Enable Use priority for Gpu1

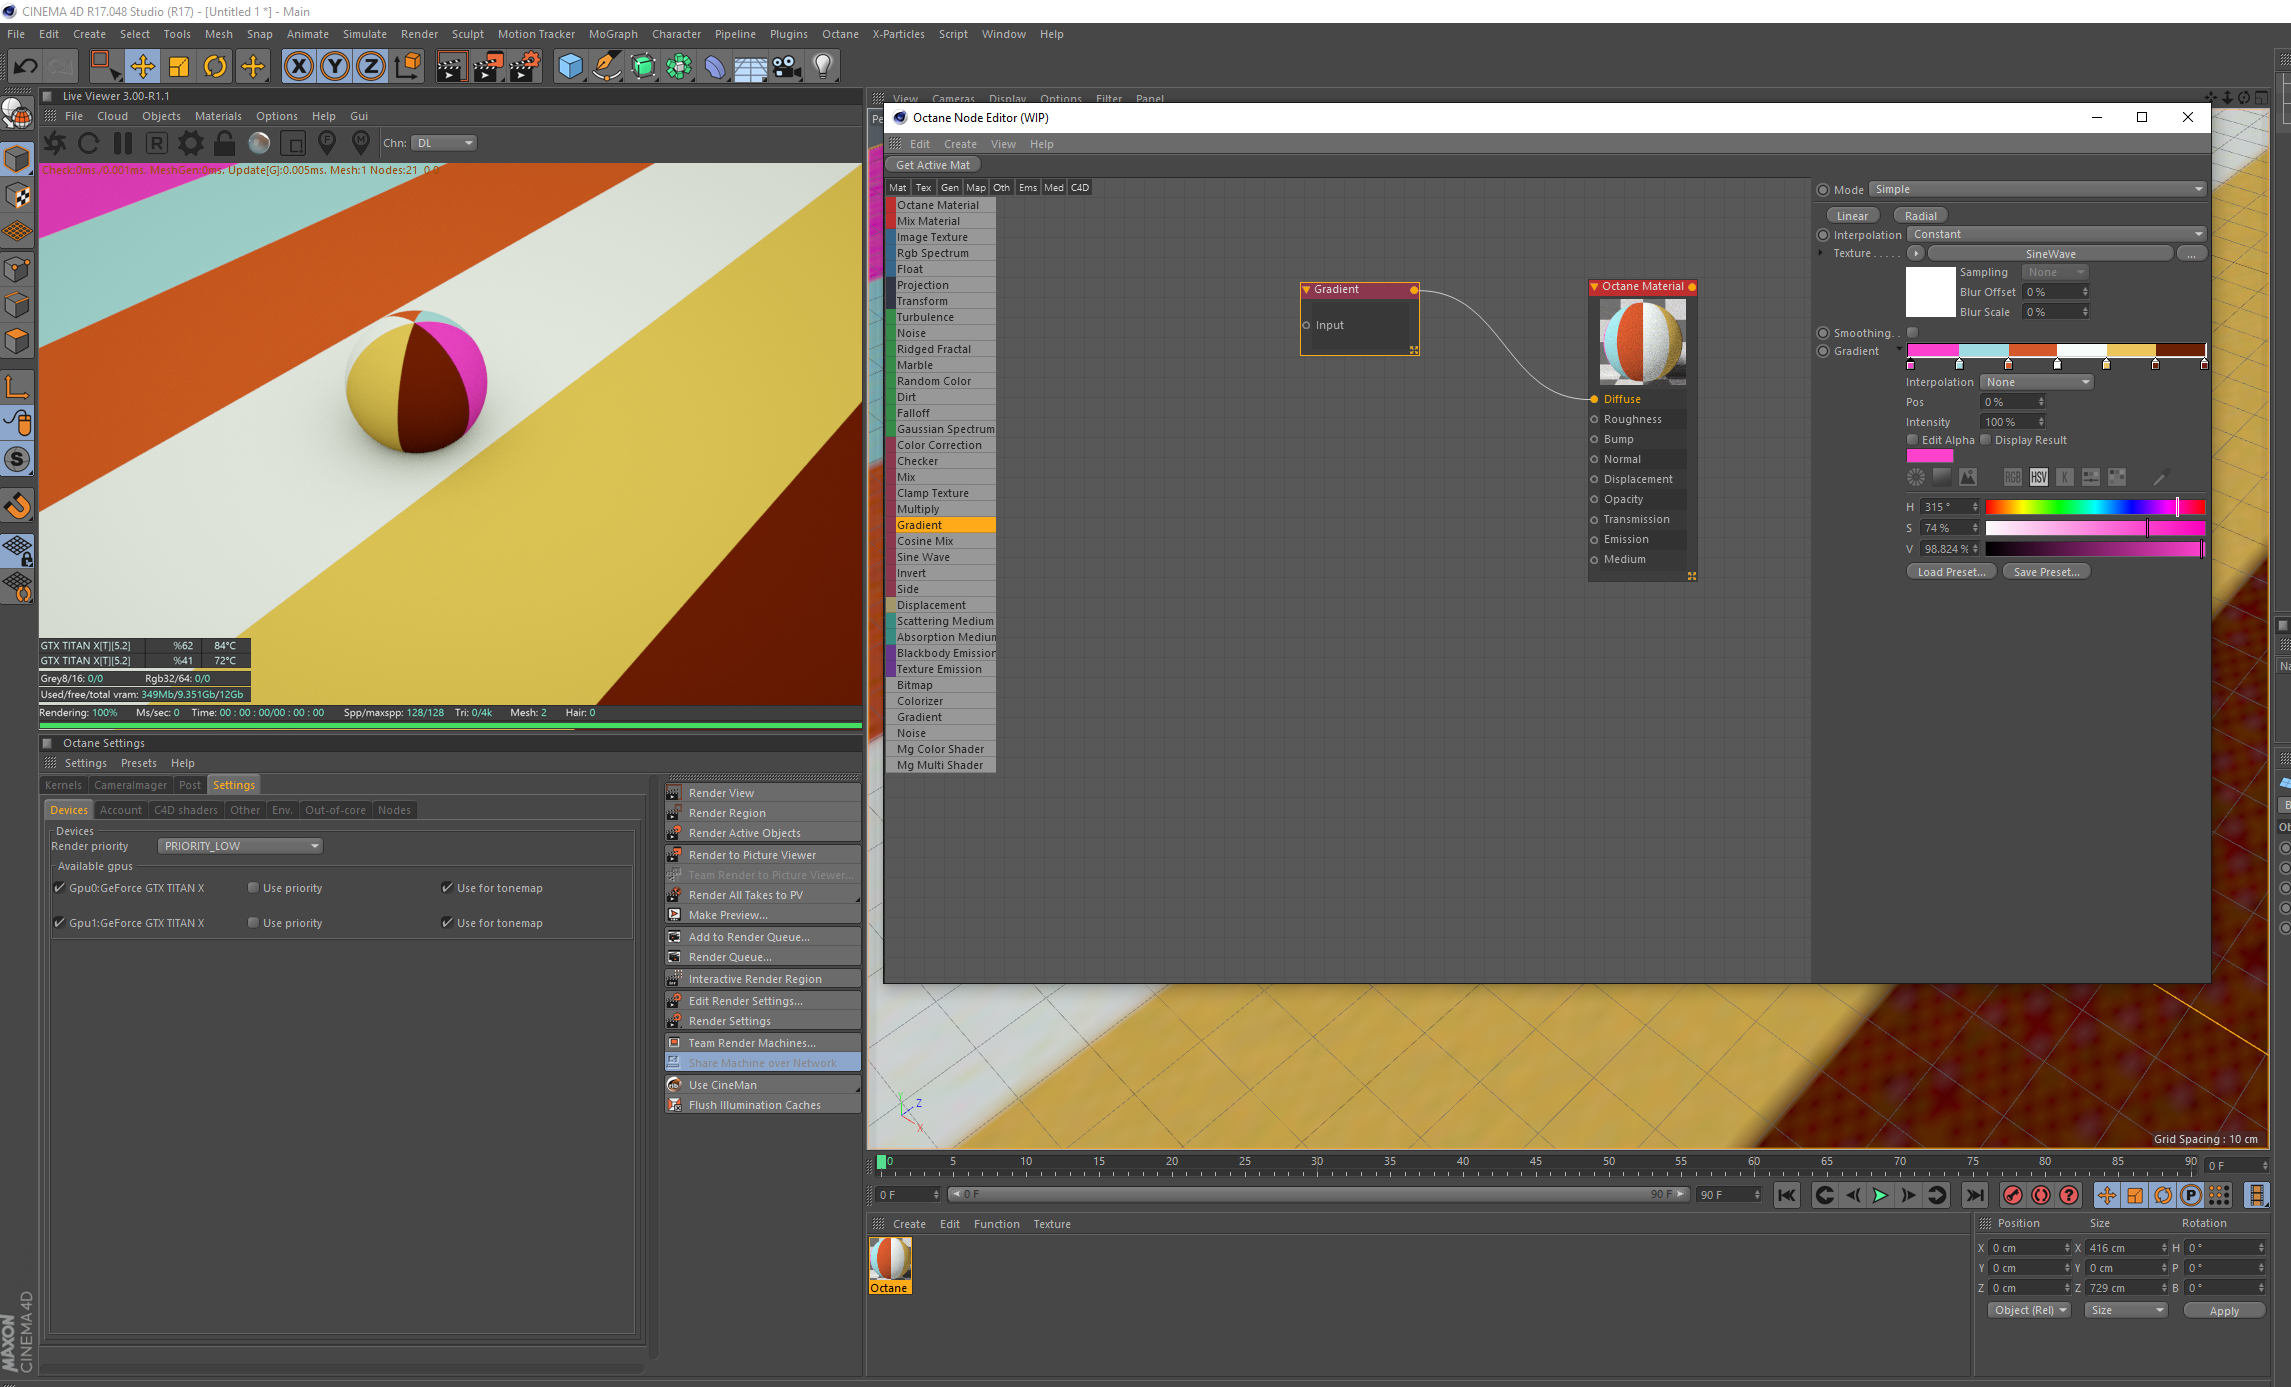pos(254,923)
